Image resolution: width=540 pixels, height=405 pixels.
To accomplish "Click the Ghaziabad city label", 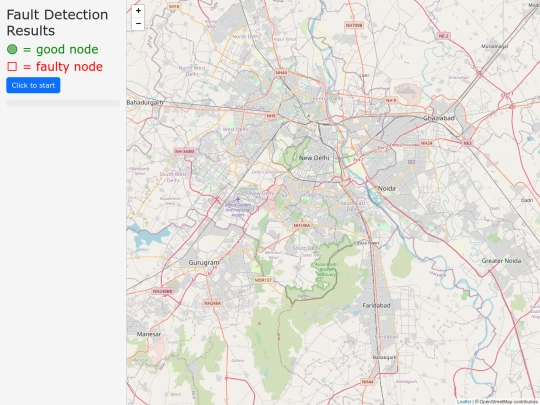I will [438, 118].
